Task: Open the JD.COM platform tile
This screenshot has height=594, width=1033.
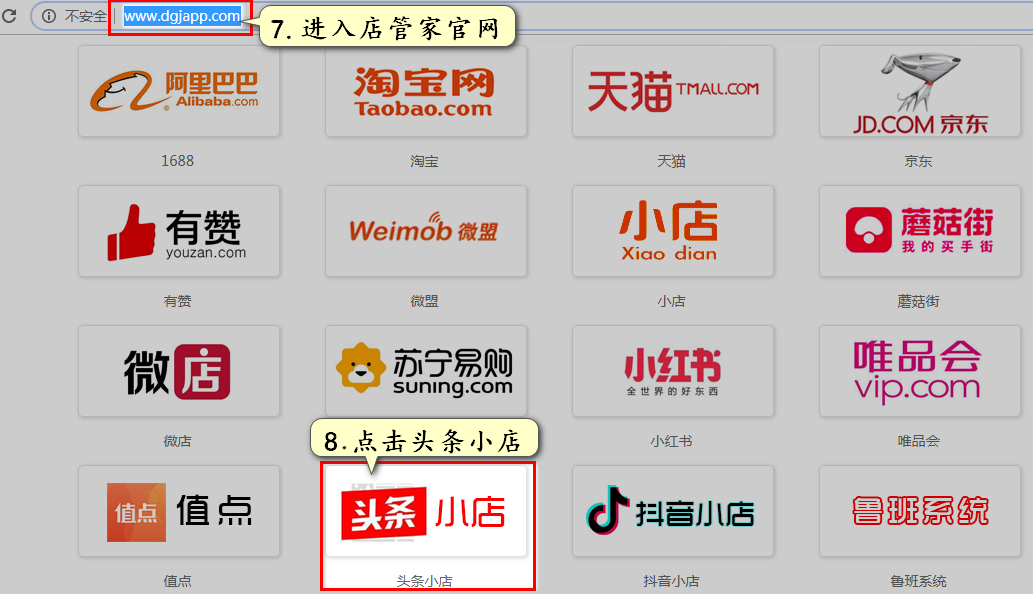Action: [x=920, y=91]
